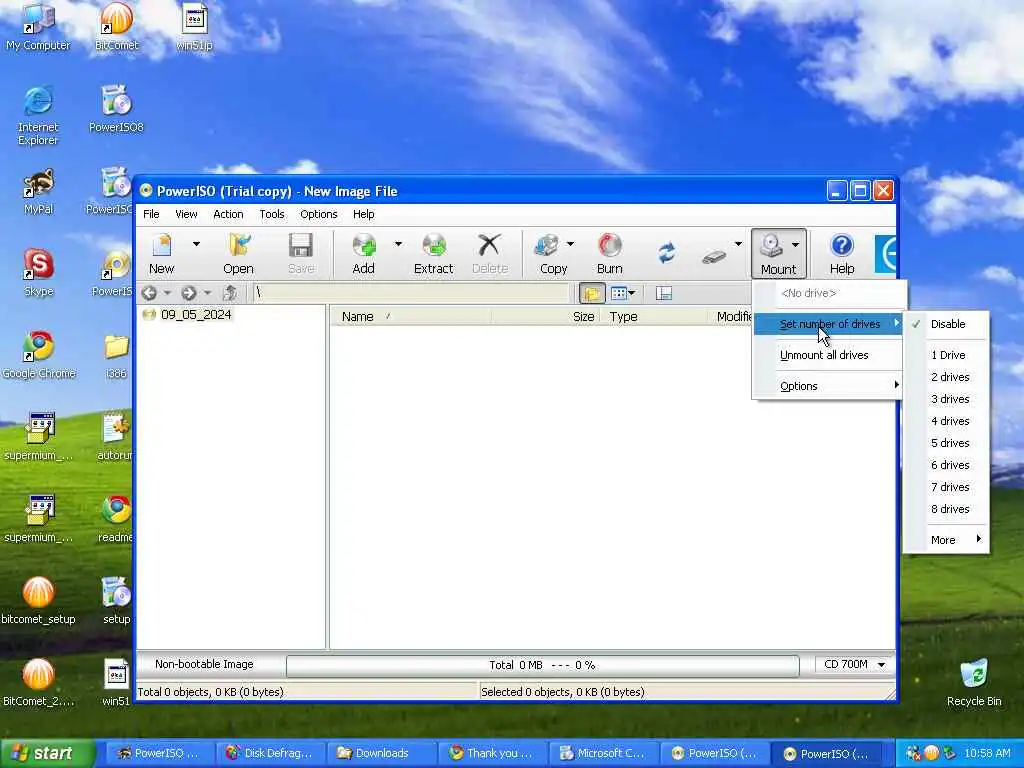This screenshot has width=1024, height=768.
Task: Expand the Options submenu in Mount menu
Action: coord(827,386)
